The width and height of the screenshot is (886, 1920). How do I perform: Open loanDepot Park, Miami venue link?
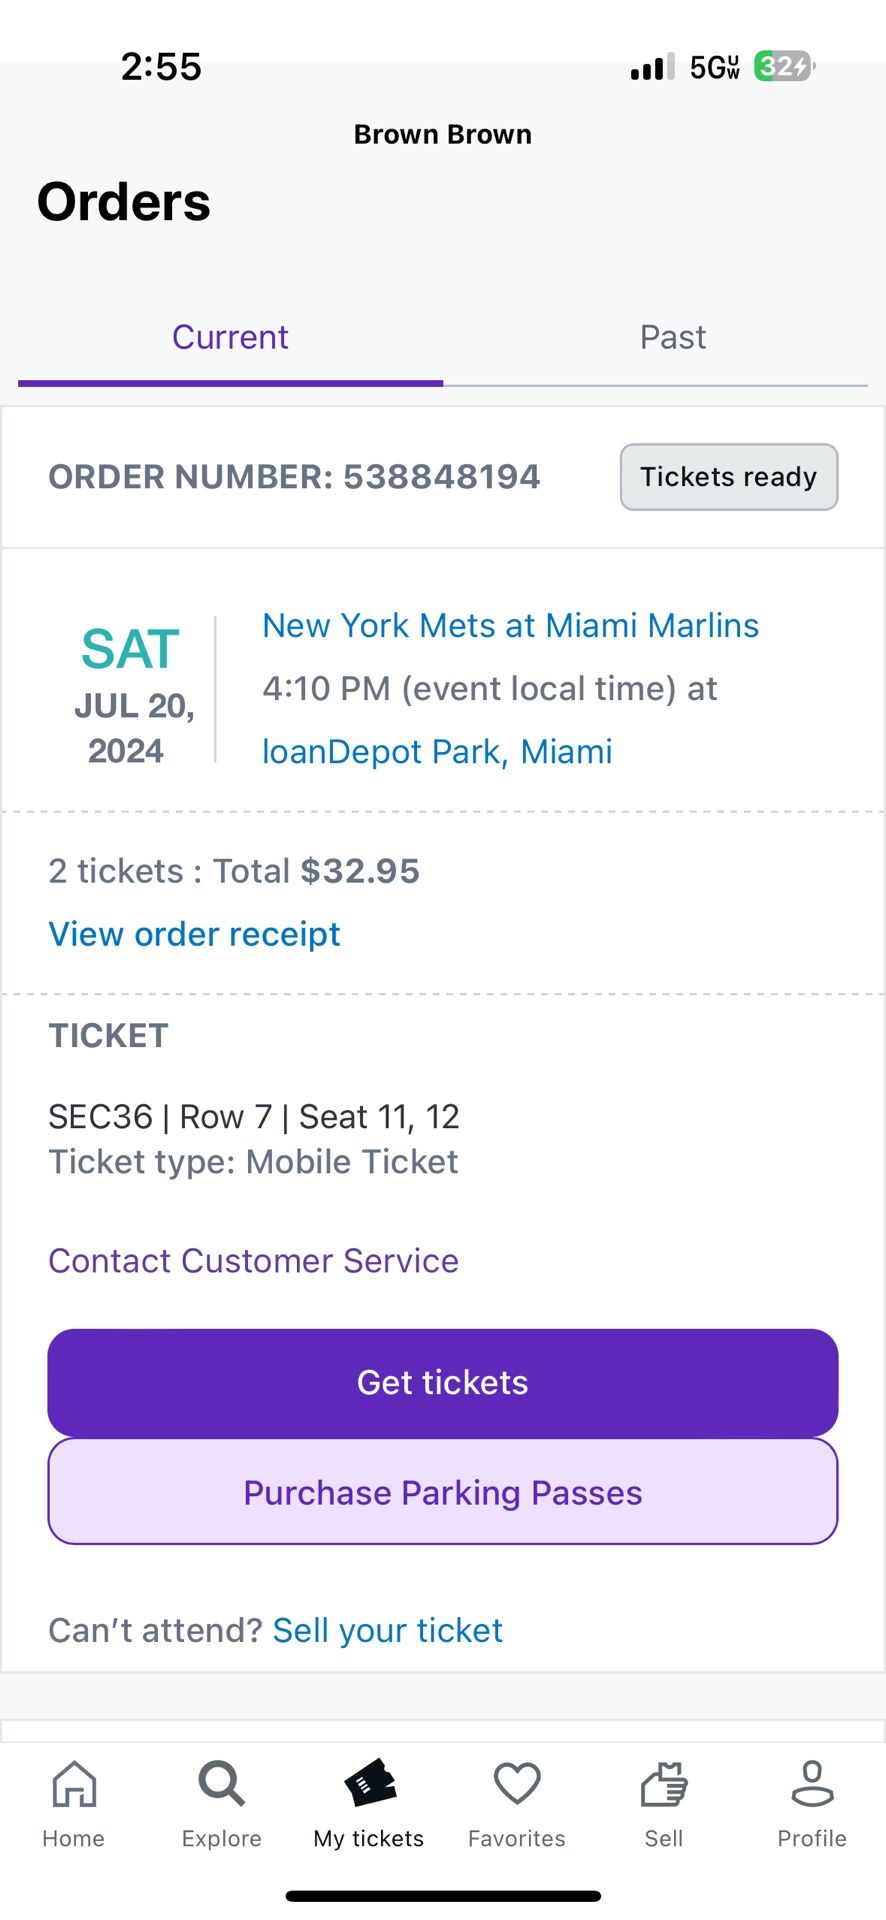(437, 752)
